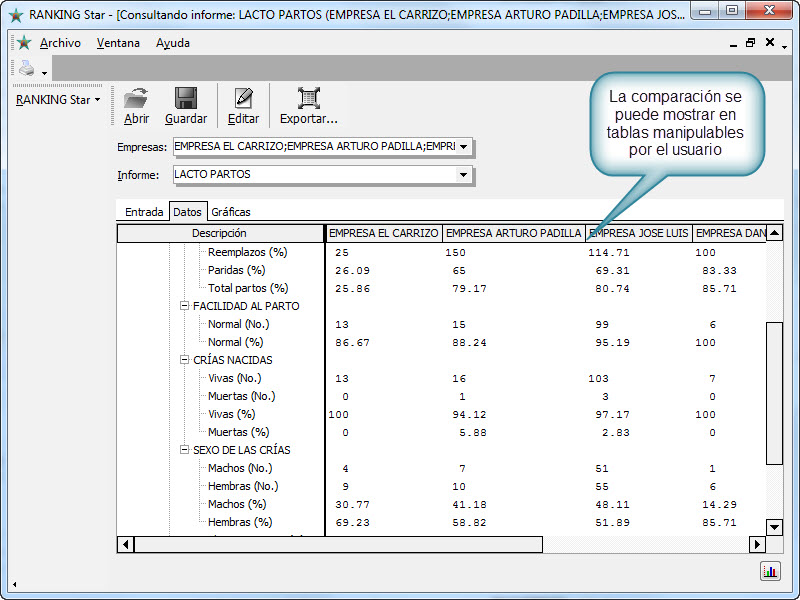Select the Datos tab
This screenshot has width=800, height=600.
(x=187, y=212)
